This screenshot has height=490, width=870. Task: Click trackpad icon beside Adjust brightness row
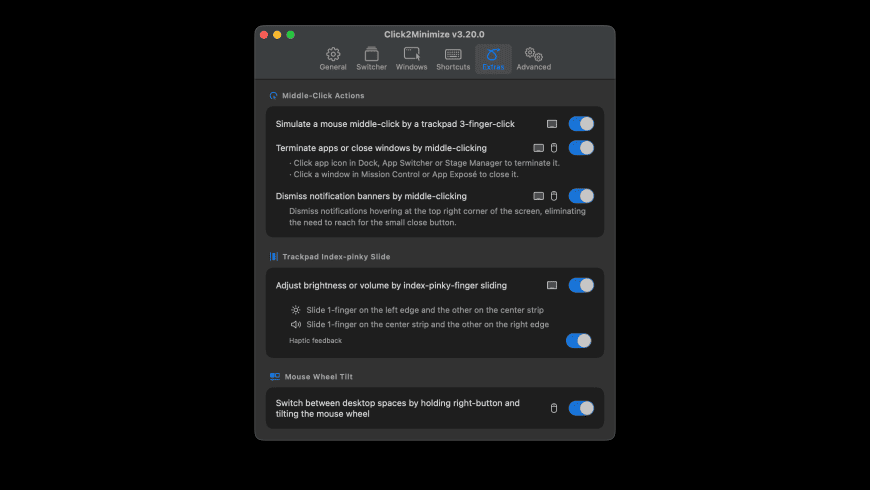552,285
